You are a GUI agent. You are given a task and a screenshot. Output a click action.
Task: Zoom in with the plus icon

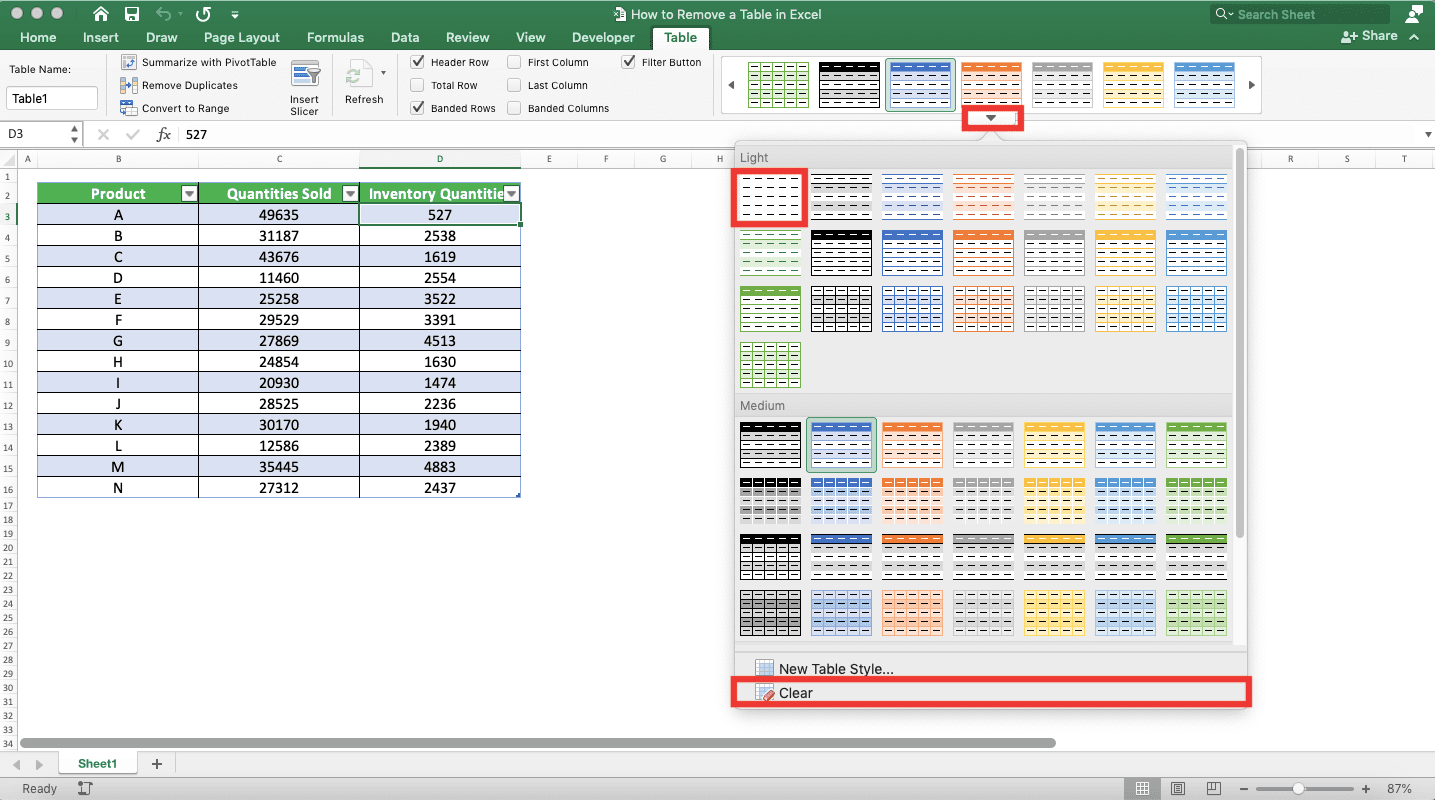(x=1364, y=789)
